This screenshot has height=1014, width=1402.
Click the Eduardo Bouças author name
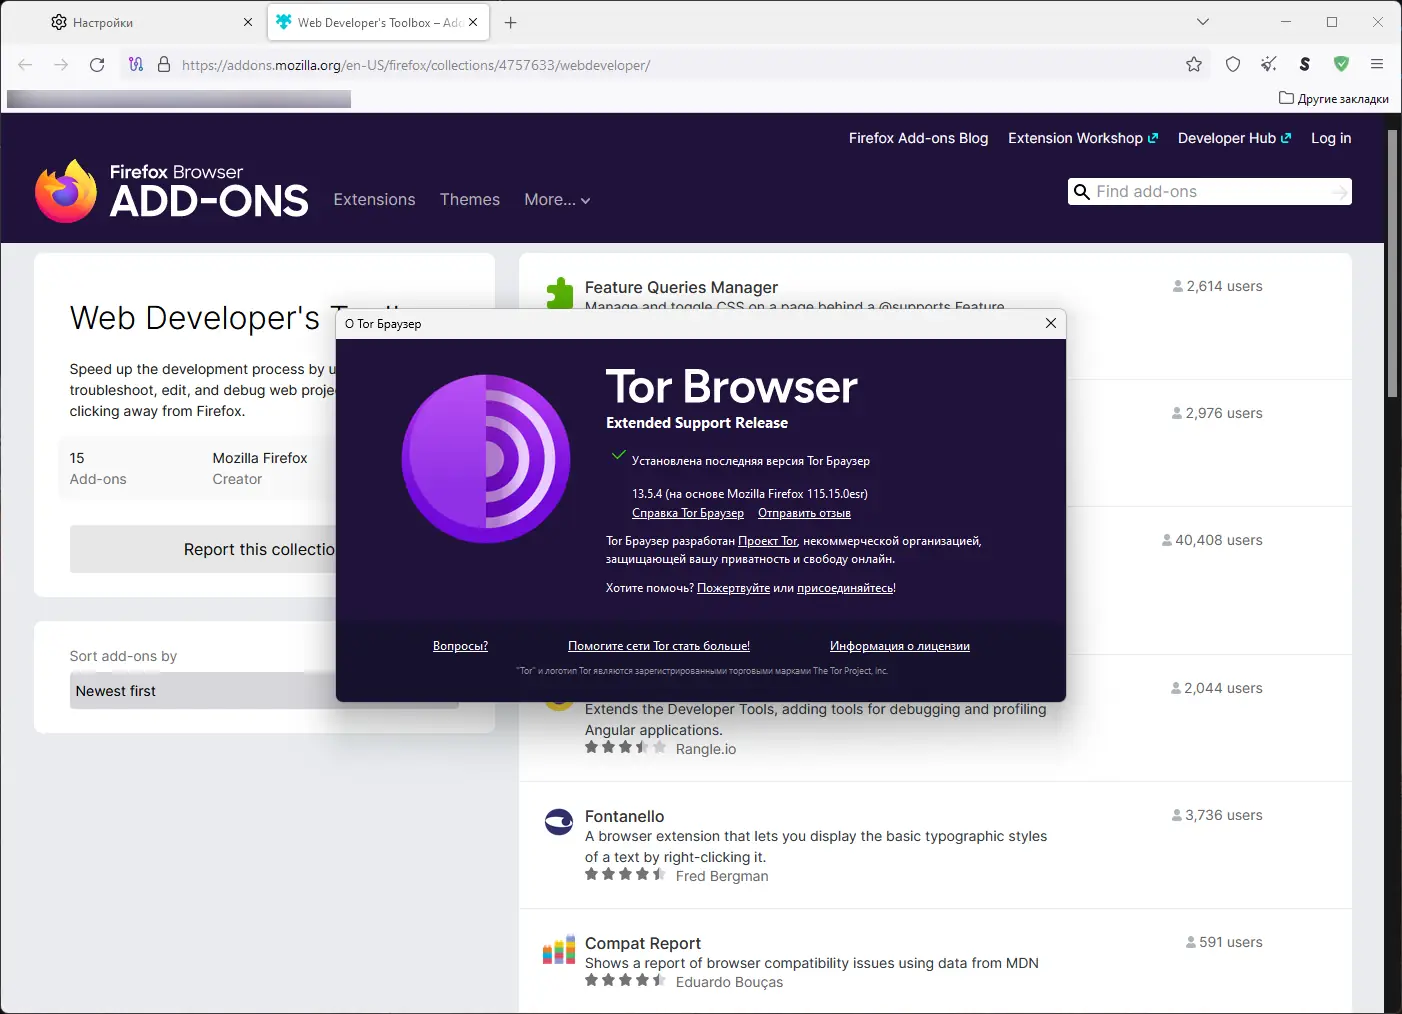click(x=730, y=982)
